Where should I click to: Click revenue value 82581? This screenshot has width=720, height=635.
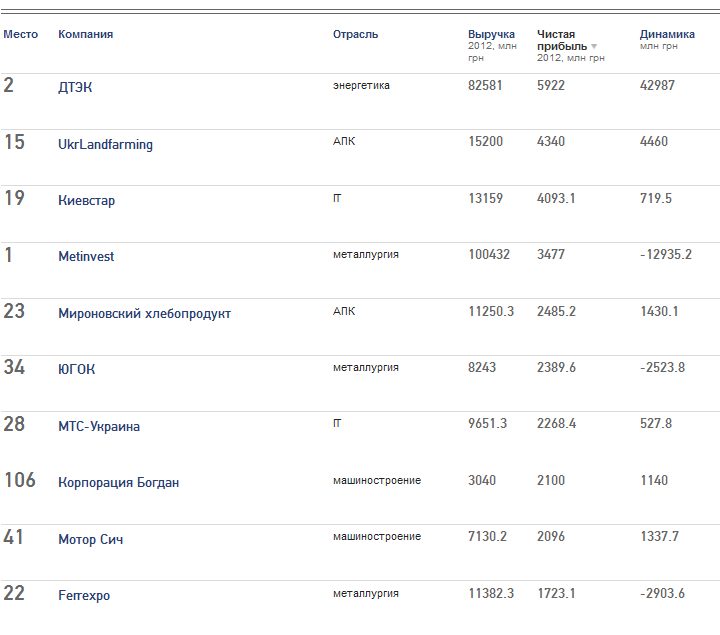(485, 85)
